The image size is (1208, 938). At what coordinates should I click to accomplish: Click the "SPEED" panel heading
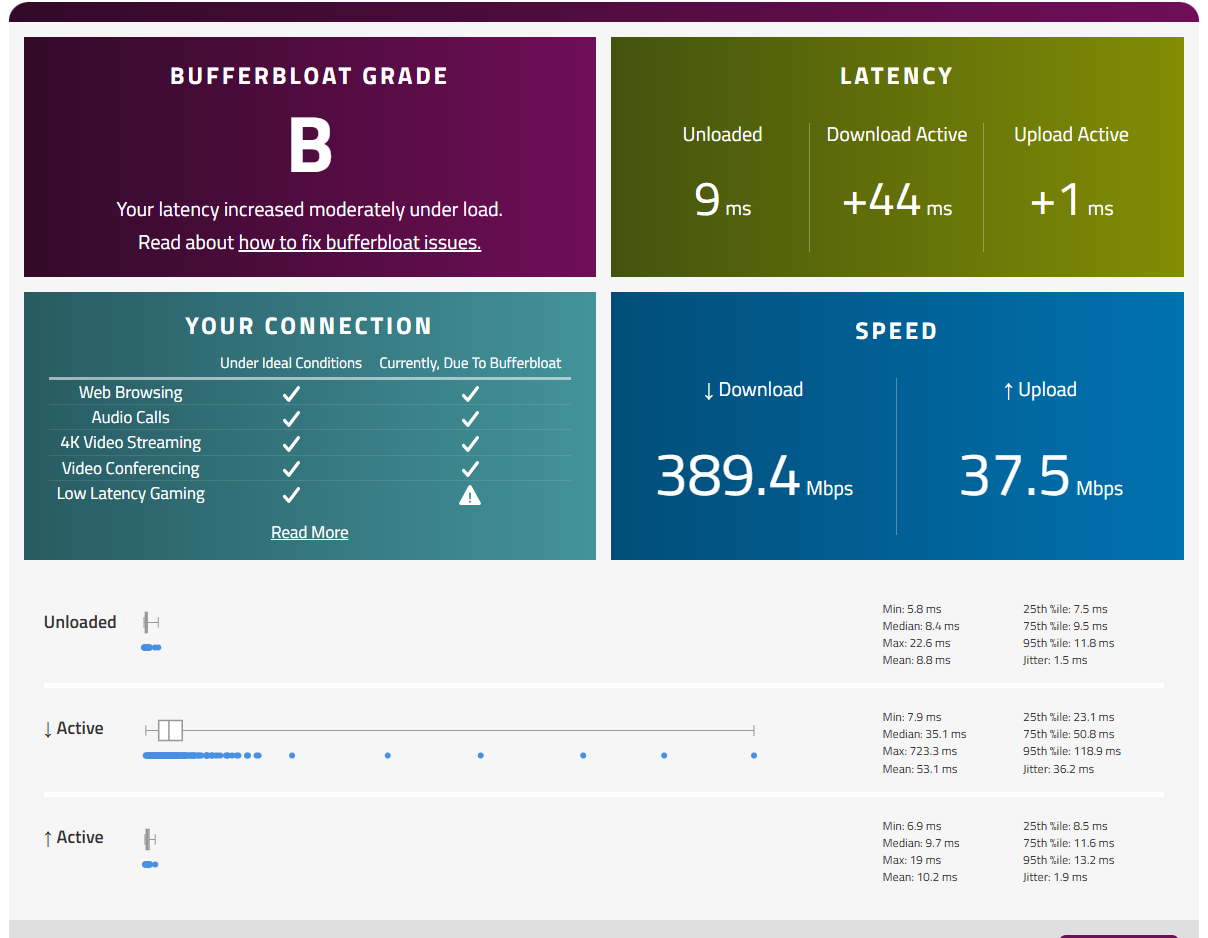(x=897, y=331)
